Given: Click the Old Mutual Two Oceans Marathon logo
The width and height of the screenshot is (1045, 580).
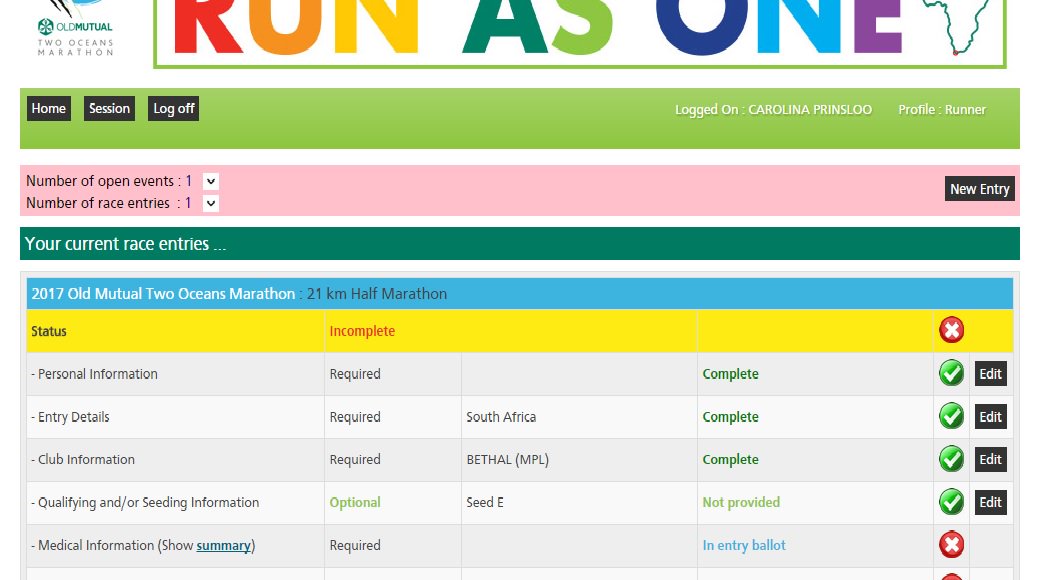Looking at the screenshot, I should (x=75, y=29).
